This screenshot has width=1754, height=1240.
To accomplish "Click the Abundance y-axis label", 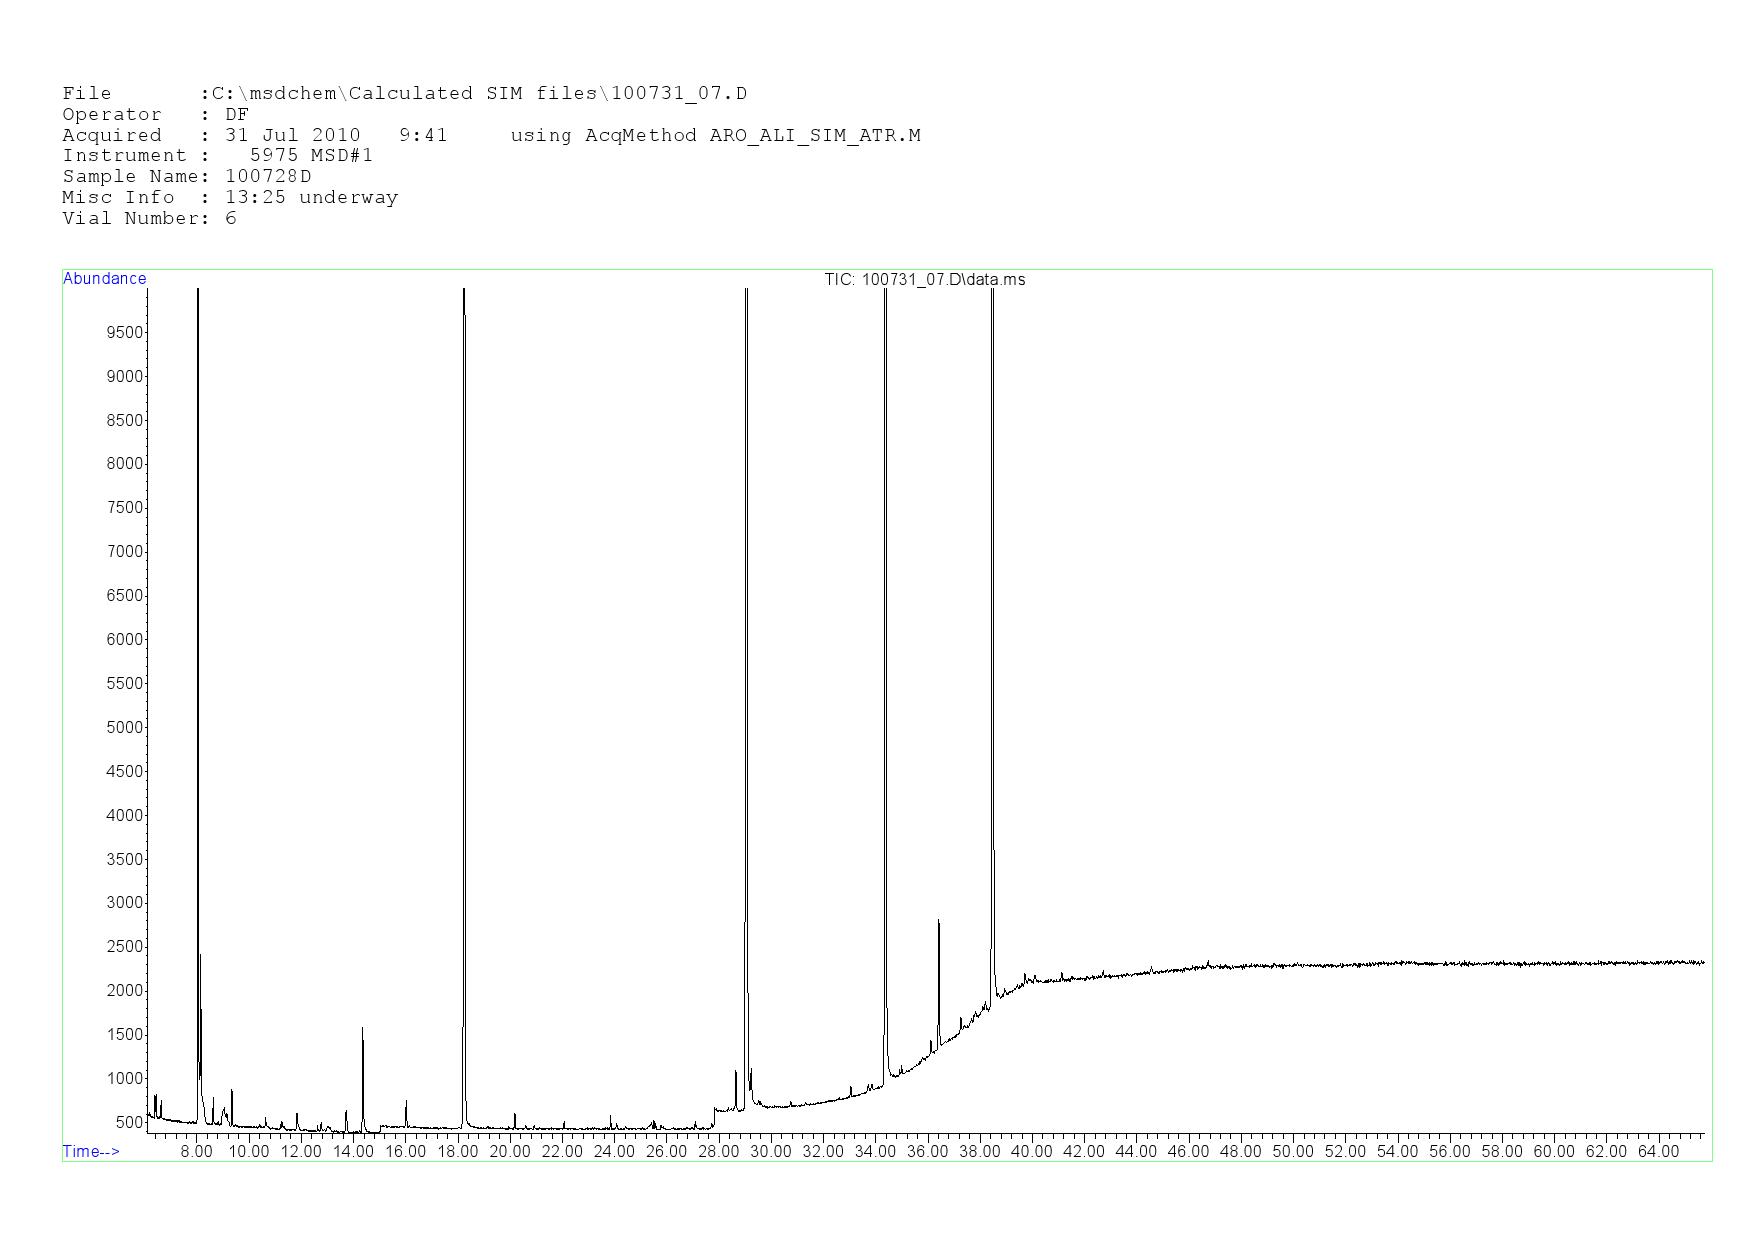I will pos(104,279).
